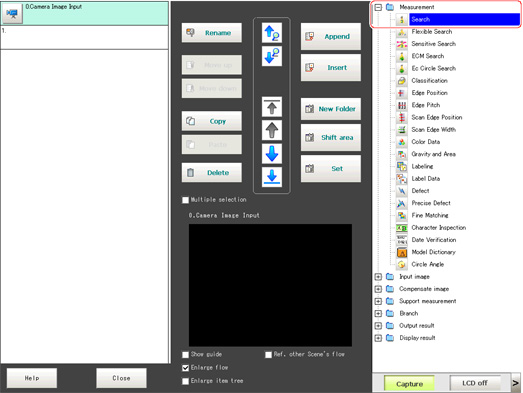The image size is (523, 393).
Task: Click the Help button
Action: coord(32,378)
